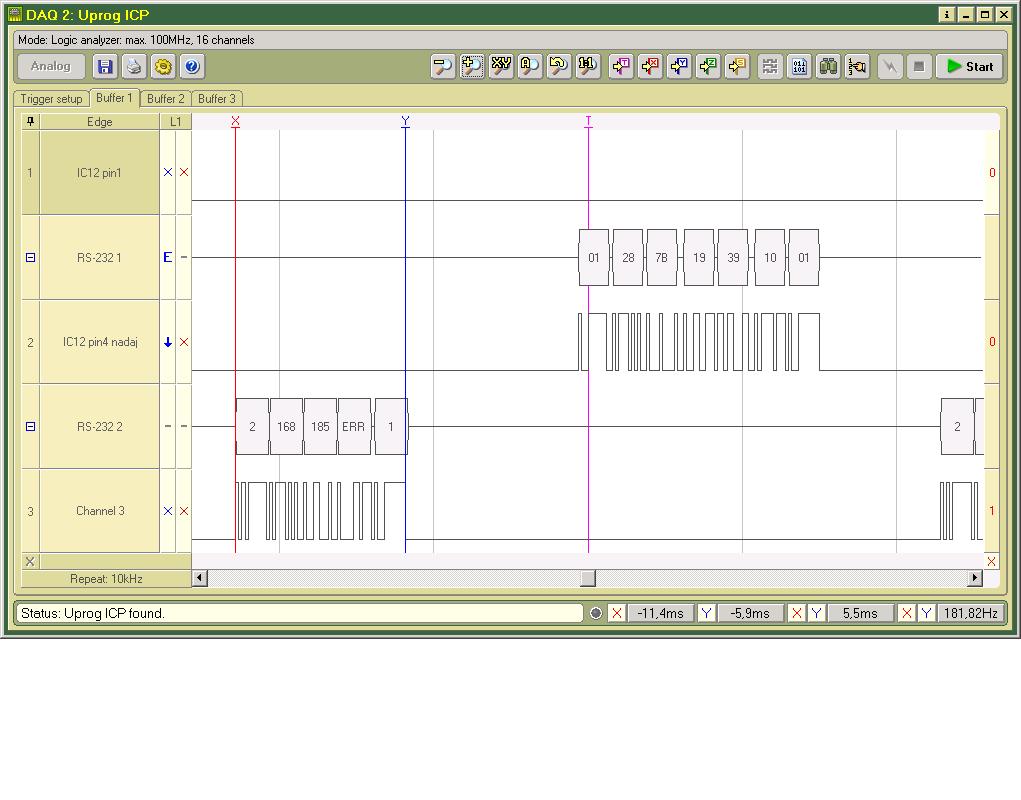Click the print icon
The width and height of the screenshot is (1021, 800).
(x=134, y=66)
